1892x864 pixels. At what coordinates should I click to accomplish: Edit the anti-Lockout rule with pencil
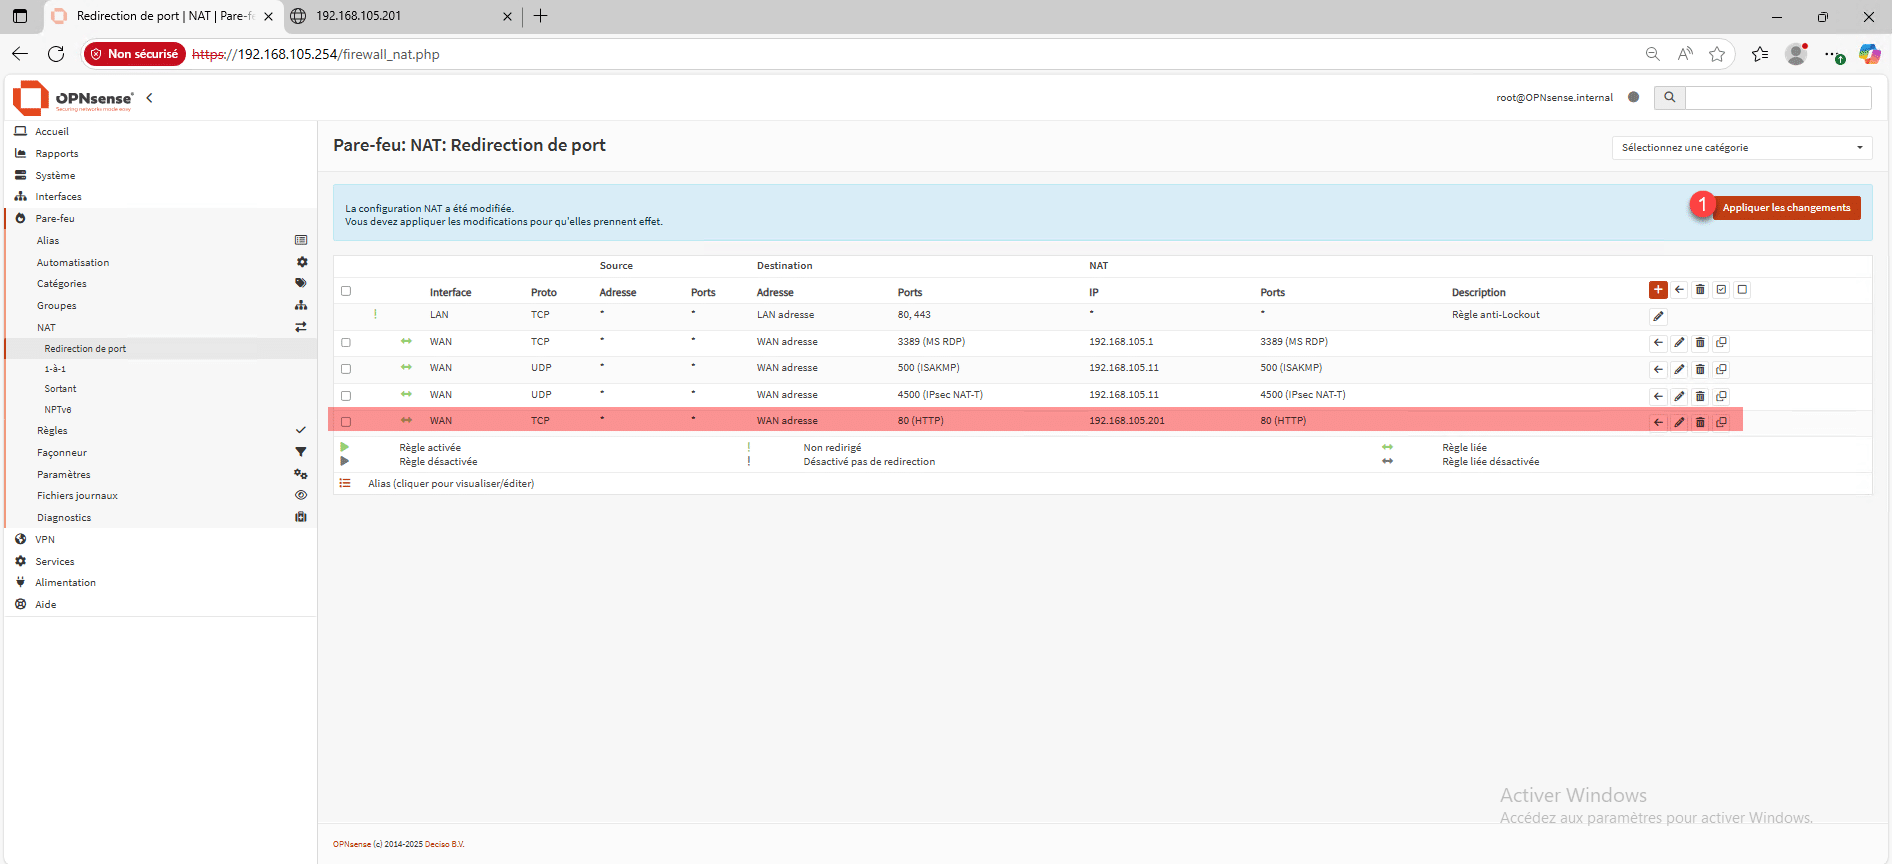click(1658, 317)
